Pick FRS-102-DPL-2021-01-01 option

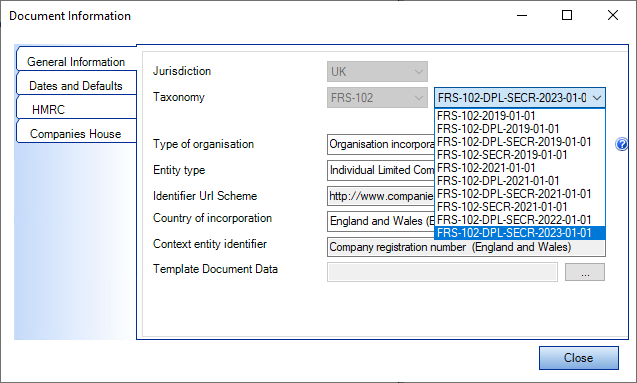(520, 181)
